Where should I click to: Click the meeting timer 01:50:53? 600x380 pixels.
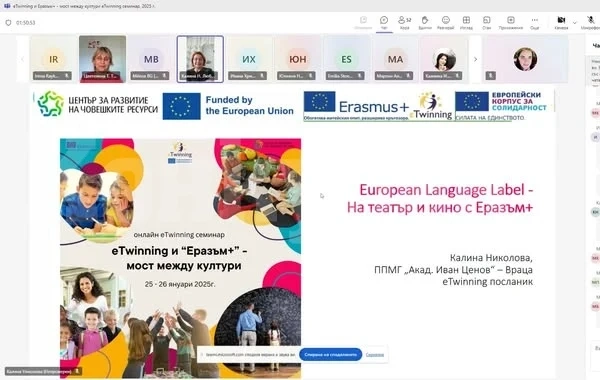click(x=26, y=23)
